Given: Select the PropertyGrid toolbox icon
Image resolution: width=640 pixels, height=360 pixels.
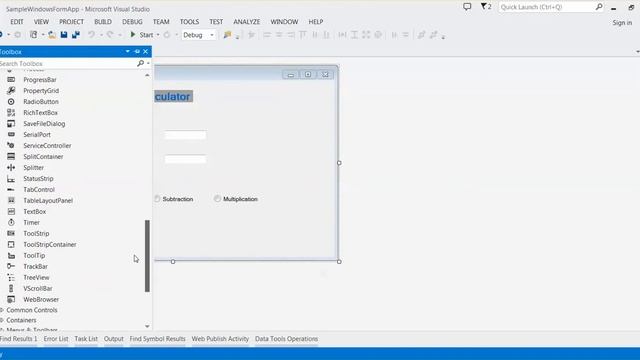Looking at the screenshot, I should coord(11,91).
